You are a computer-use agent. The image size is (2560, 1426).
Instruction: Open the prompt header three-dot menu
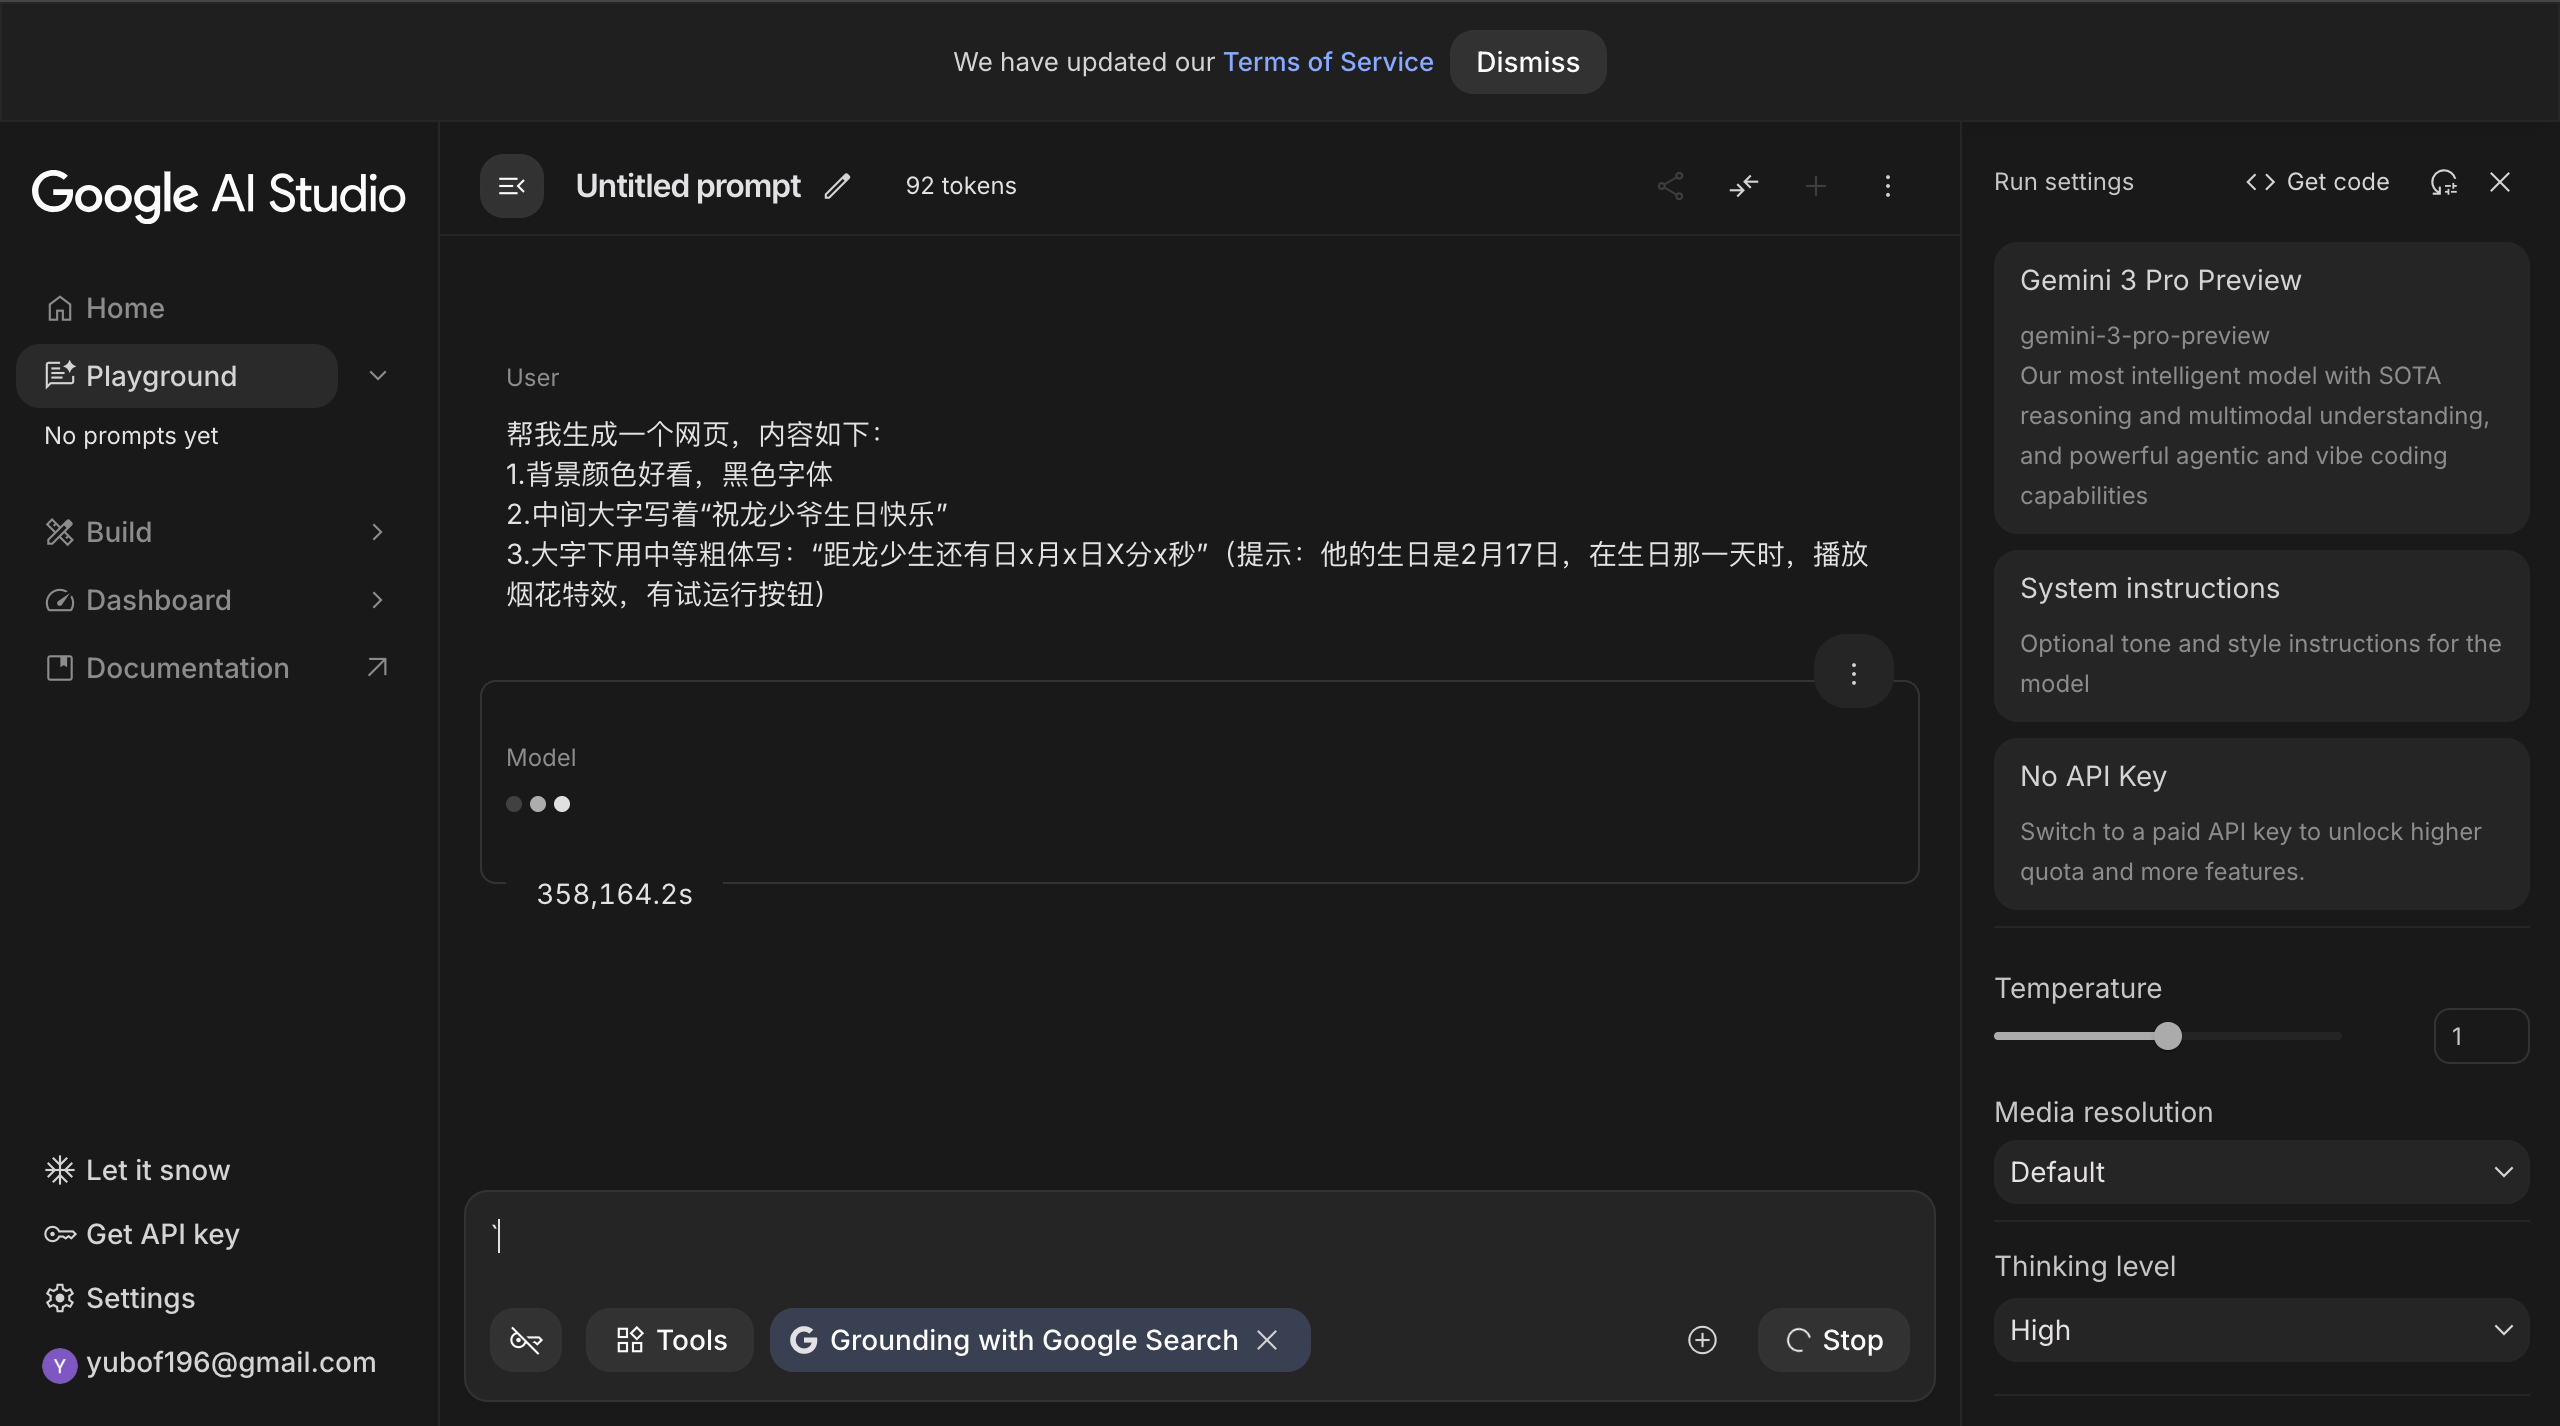(x=1887, y=186)
